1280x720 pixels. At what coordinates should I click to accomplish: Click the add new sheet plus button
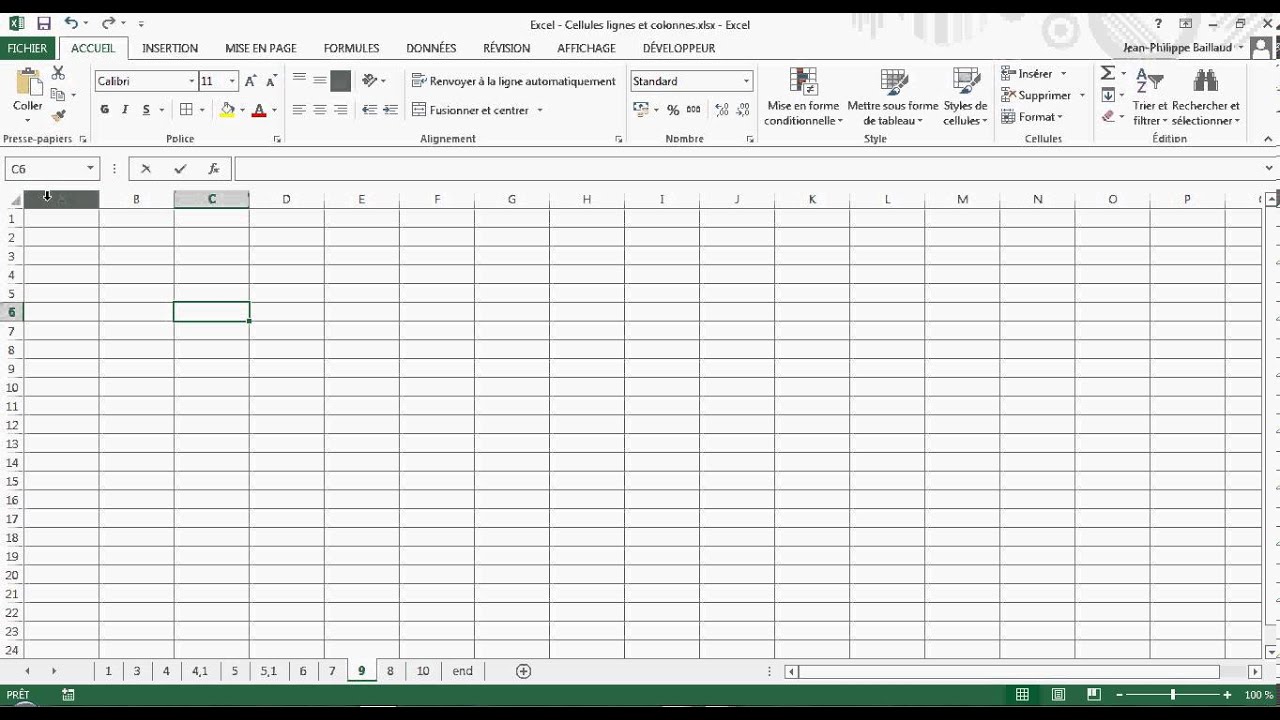tap(523, 671)
